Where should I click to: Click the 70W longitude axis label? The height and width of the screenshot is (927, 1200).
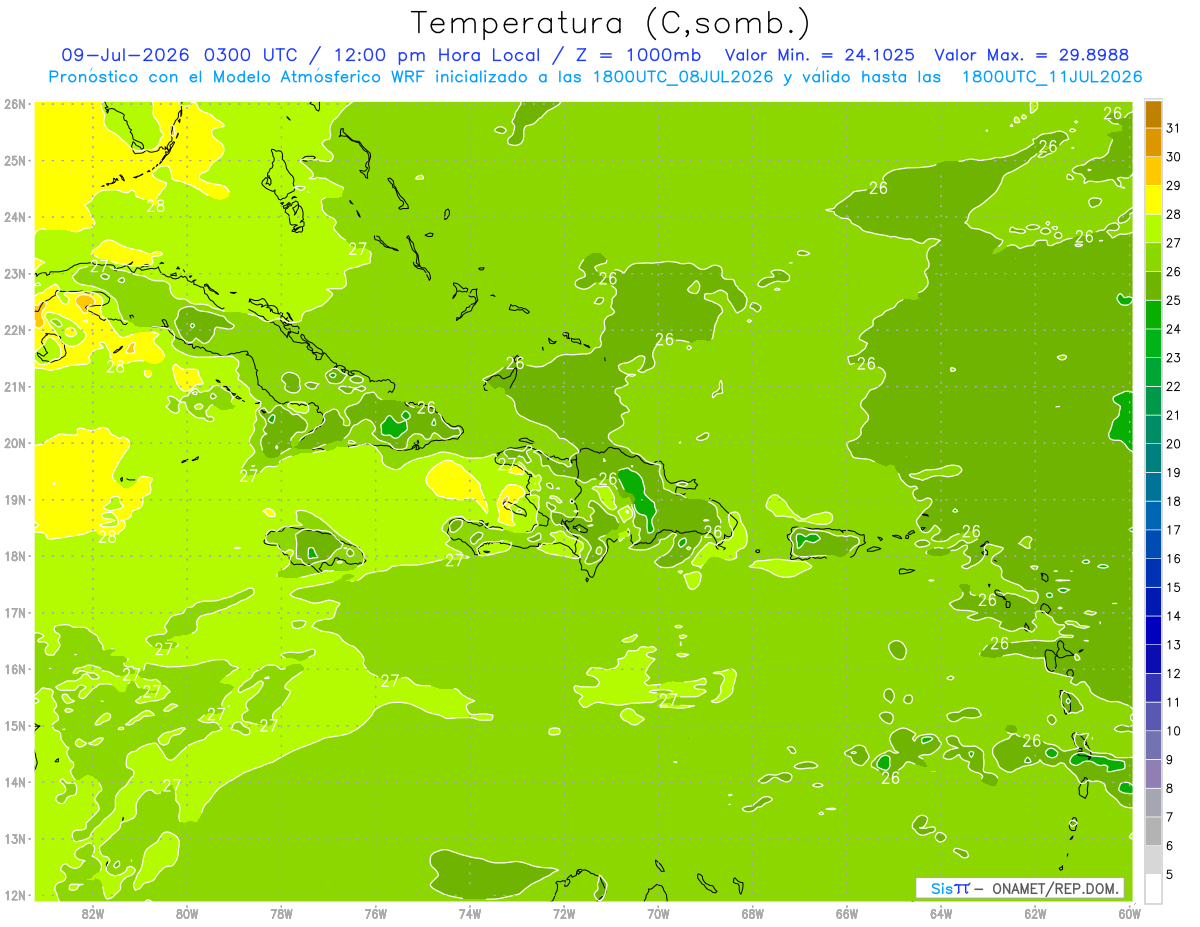click(x=659, y=913)
